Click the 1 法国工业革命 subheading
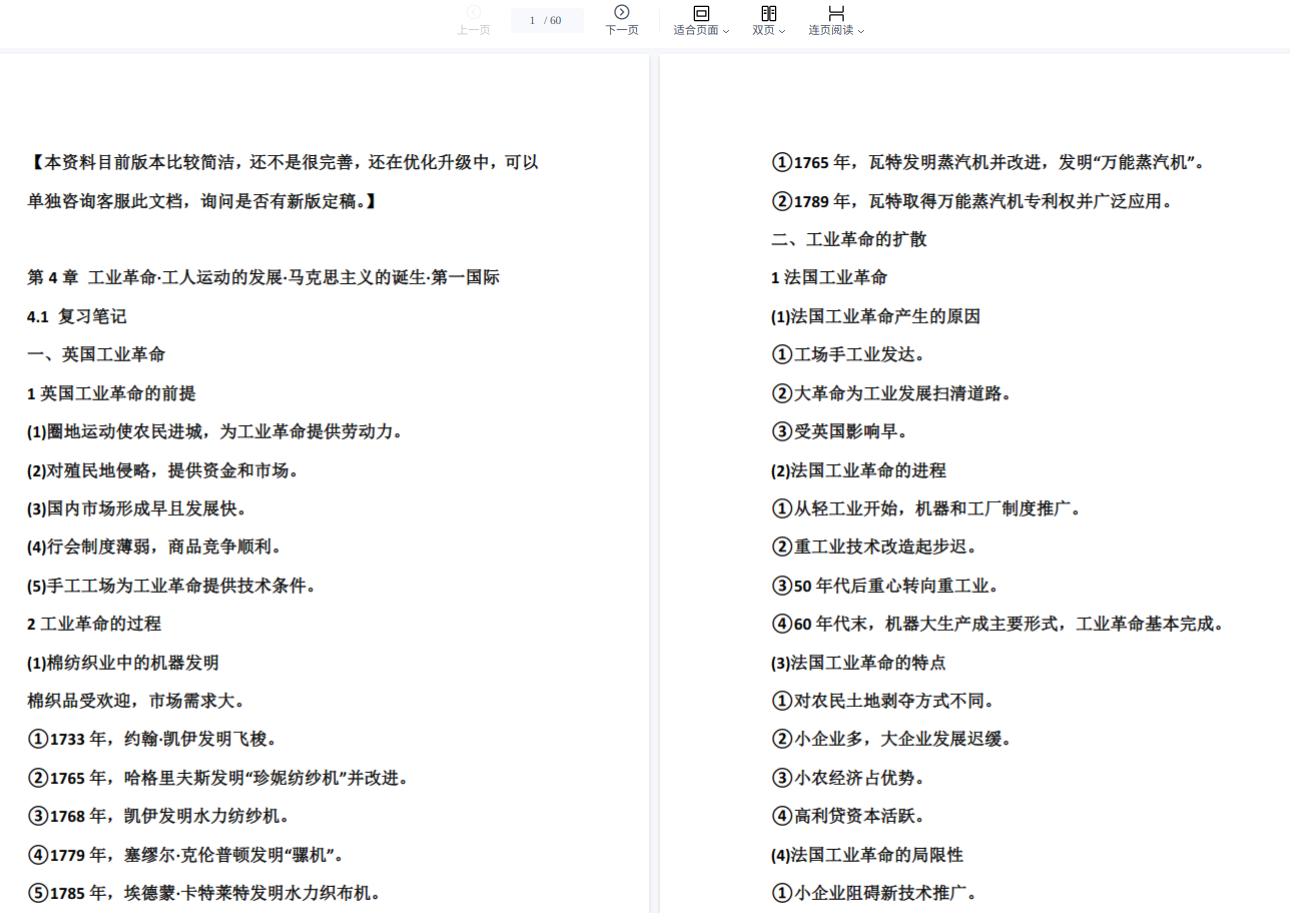Screen dimensions: 1290x913 point(829,278)
